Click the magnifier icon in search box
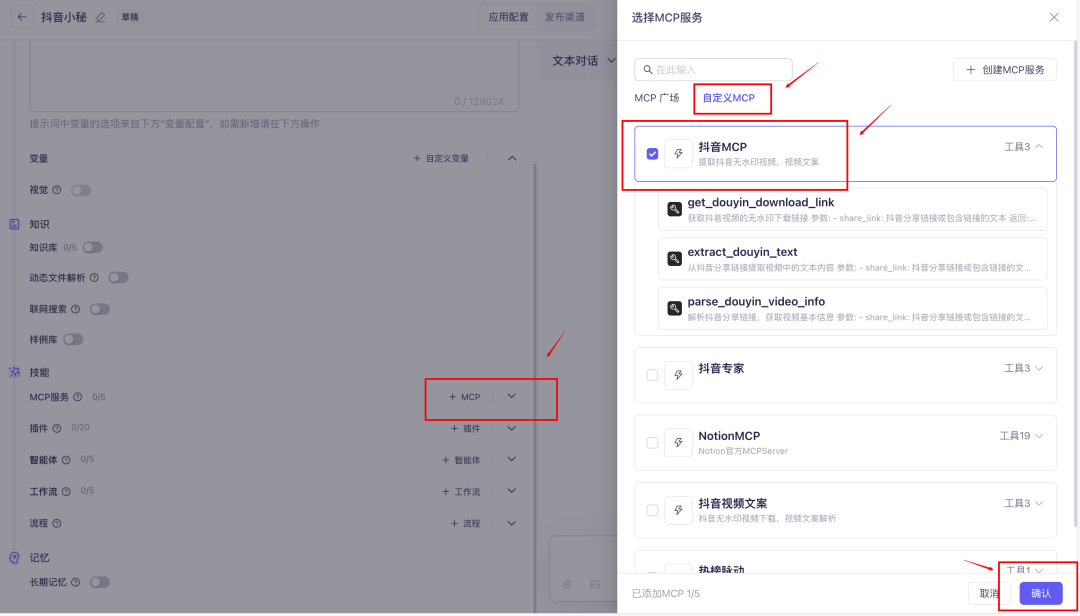The width and height of the screenshot is (1080, 616). 647,70
